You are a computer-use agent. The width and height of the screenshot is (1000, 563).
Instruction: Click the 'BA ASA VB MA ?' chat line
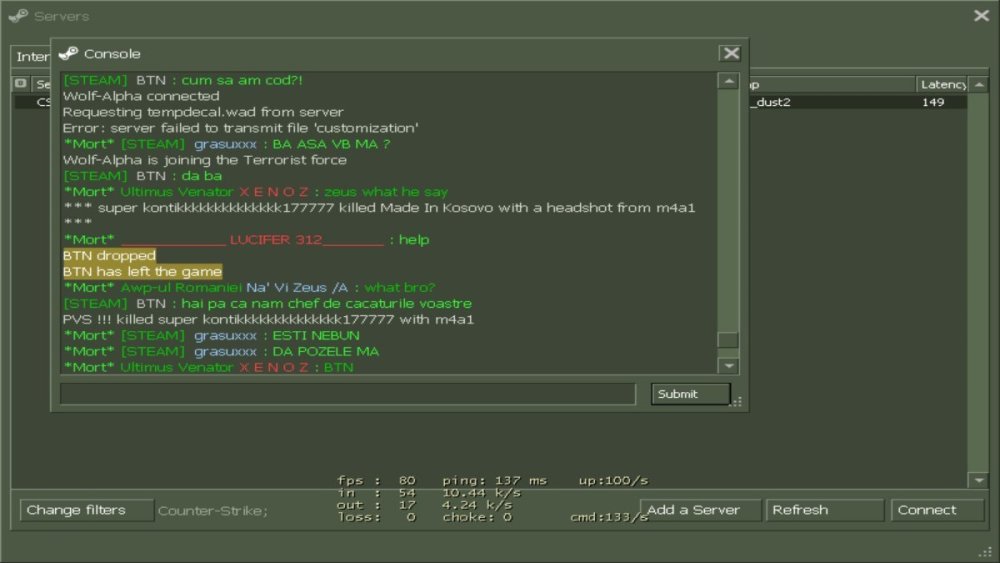coord(226,144)
